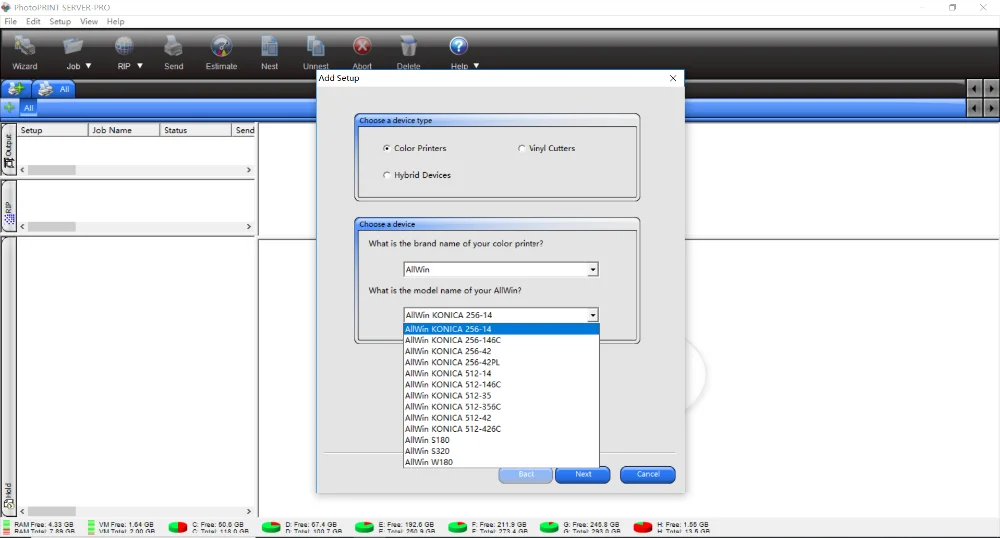Open the Help toolbar dropdown arrow

(x=476, y=66)
